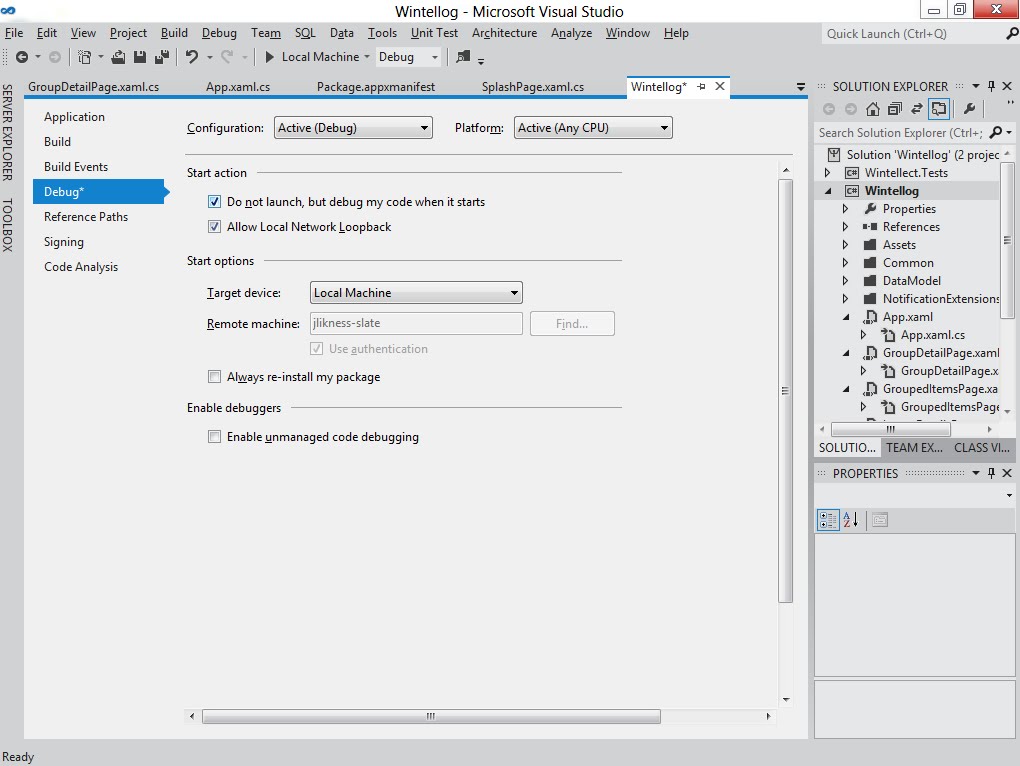The width and height of the screenshot is (1020, 766).
Task: Click the Save All toolbar icon
Action: pos(161,57)
